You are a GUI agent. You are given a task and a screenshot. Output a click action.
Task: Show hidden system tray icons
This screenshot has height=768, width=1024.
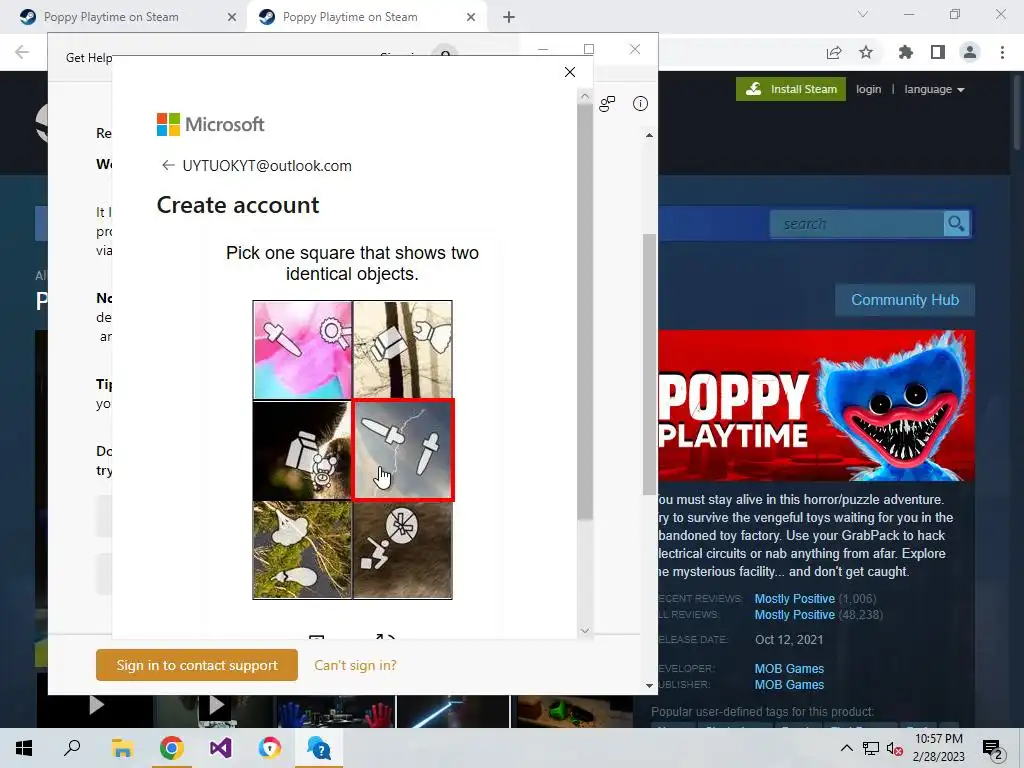[x=846, y=748]
